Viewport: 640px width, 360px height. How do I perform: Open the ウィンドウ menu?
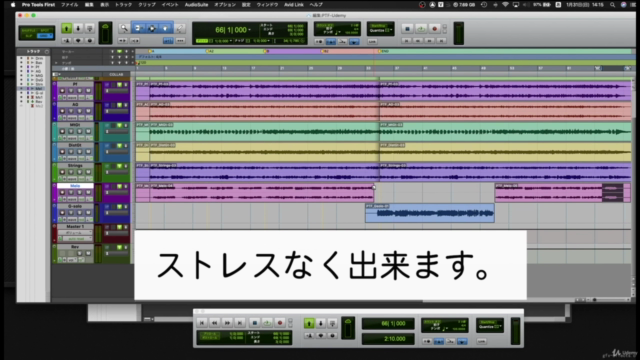tap(267, 5)
